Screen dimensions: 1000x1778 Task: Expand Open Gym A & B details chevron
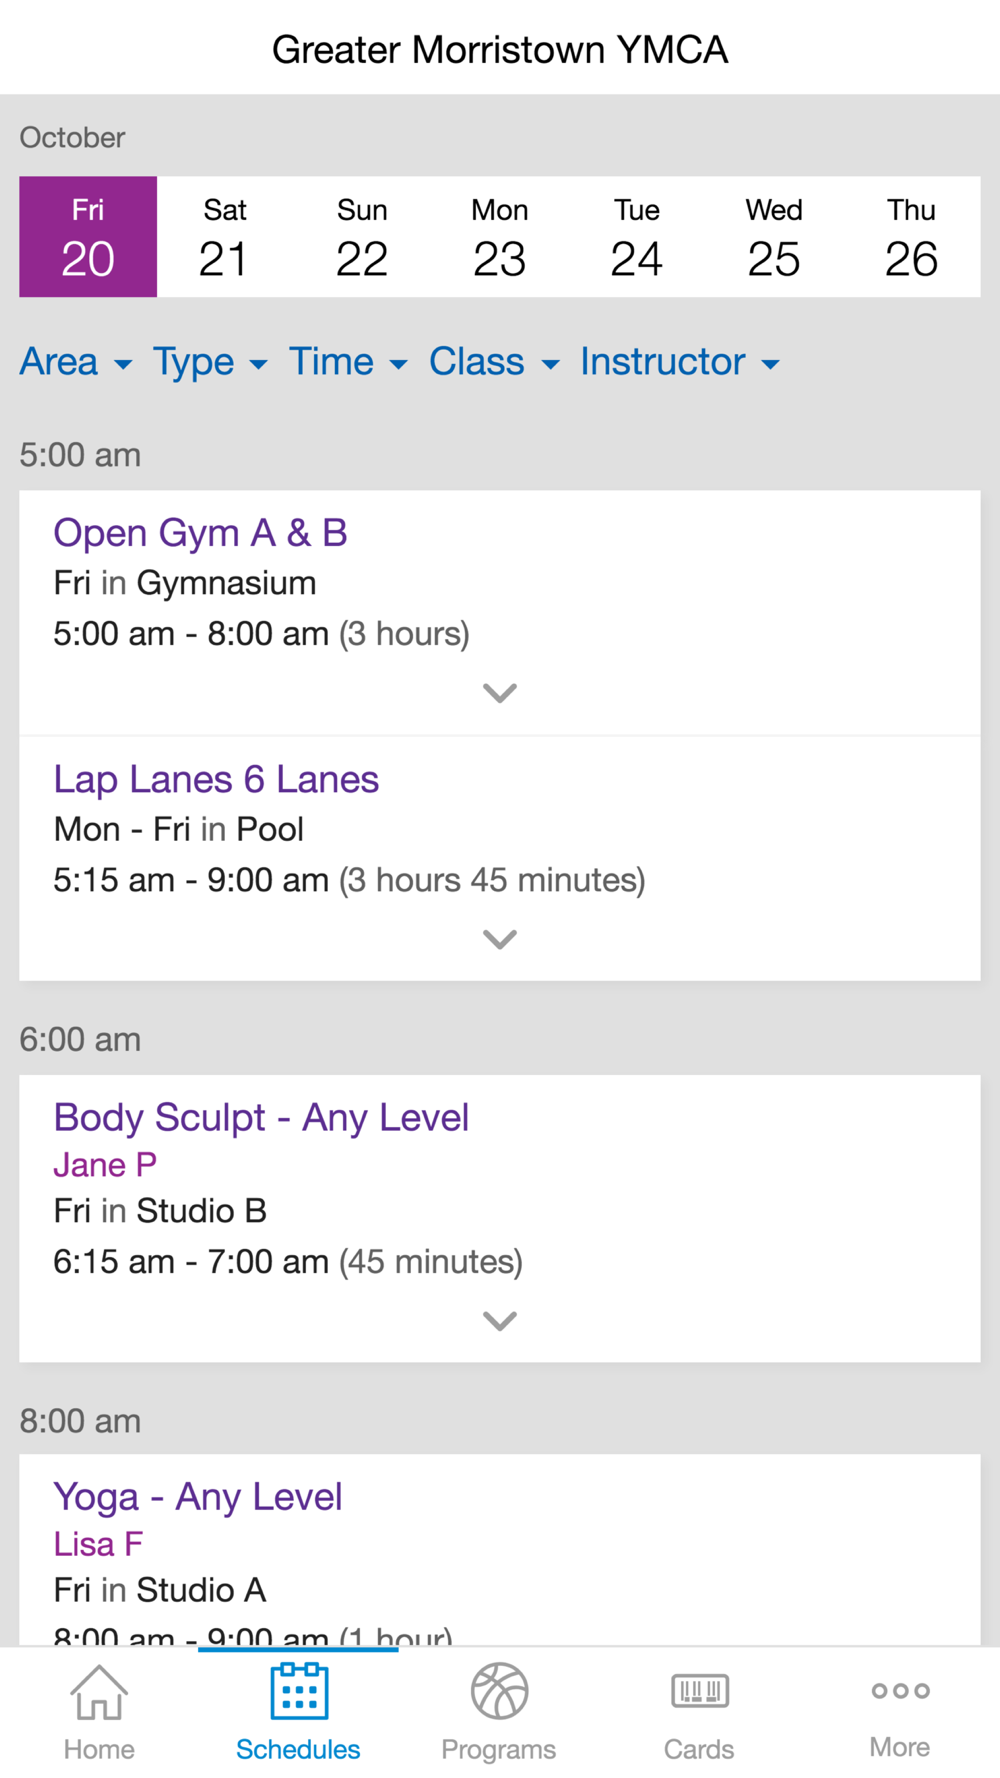500,693
